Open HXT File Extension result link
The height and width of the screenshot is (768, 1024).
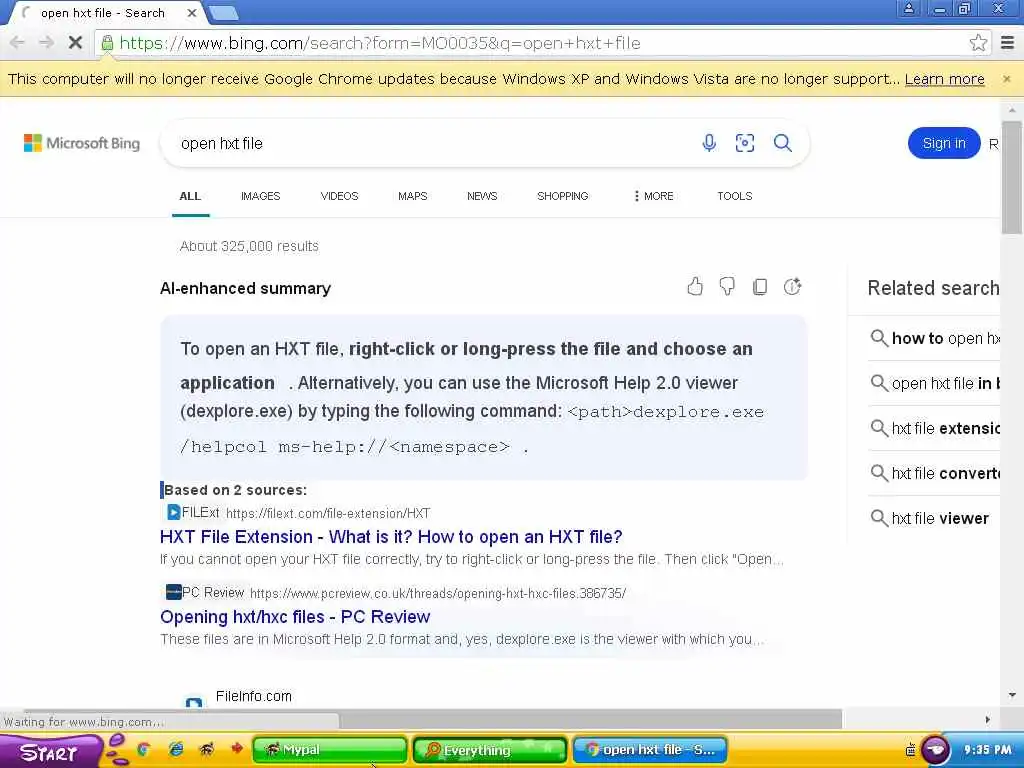[x=391, y=537]
